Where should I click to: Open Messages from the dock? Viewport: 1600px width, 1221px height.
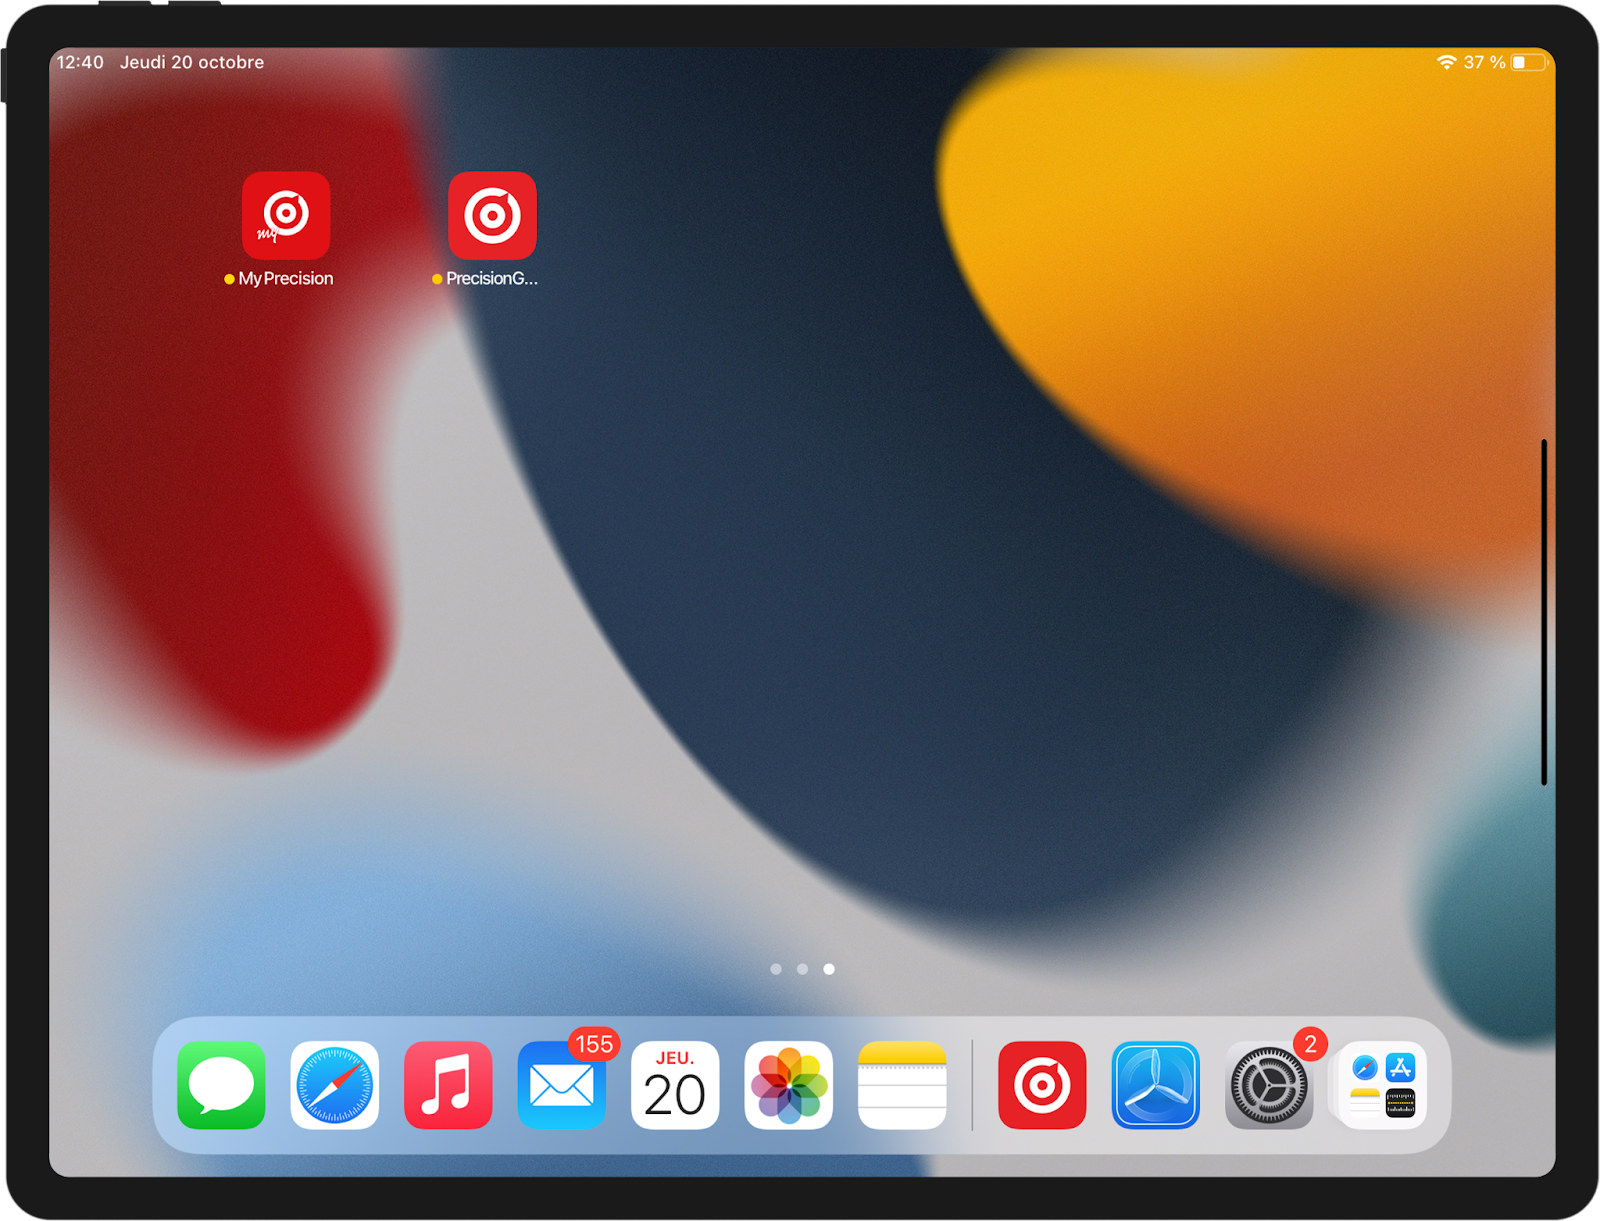pos(221,1085)
